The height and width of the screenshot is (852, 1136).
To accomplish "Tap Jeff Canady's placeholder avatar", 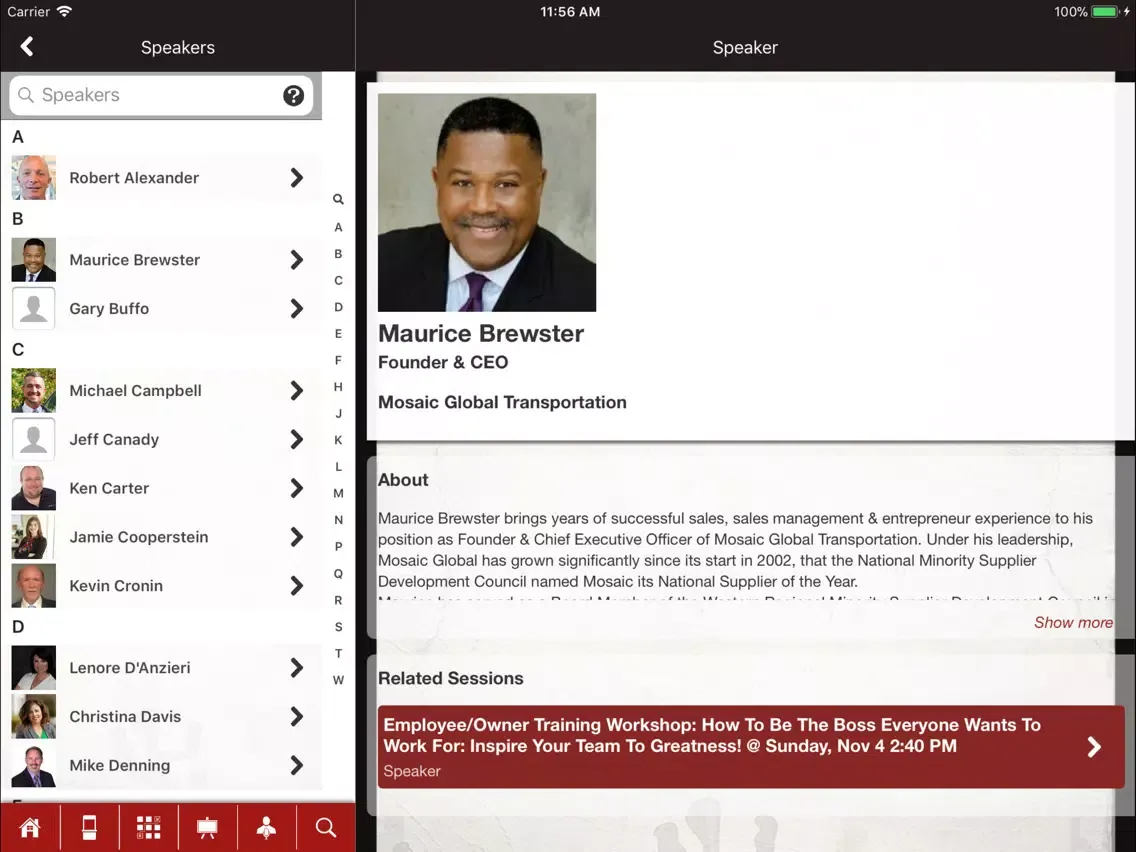I will point(33,439).
